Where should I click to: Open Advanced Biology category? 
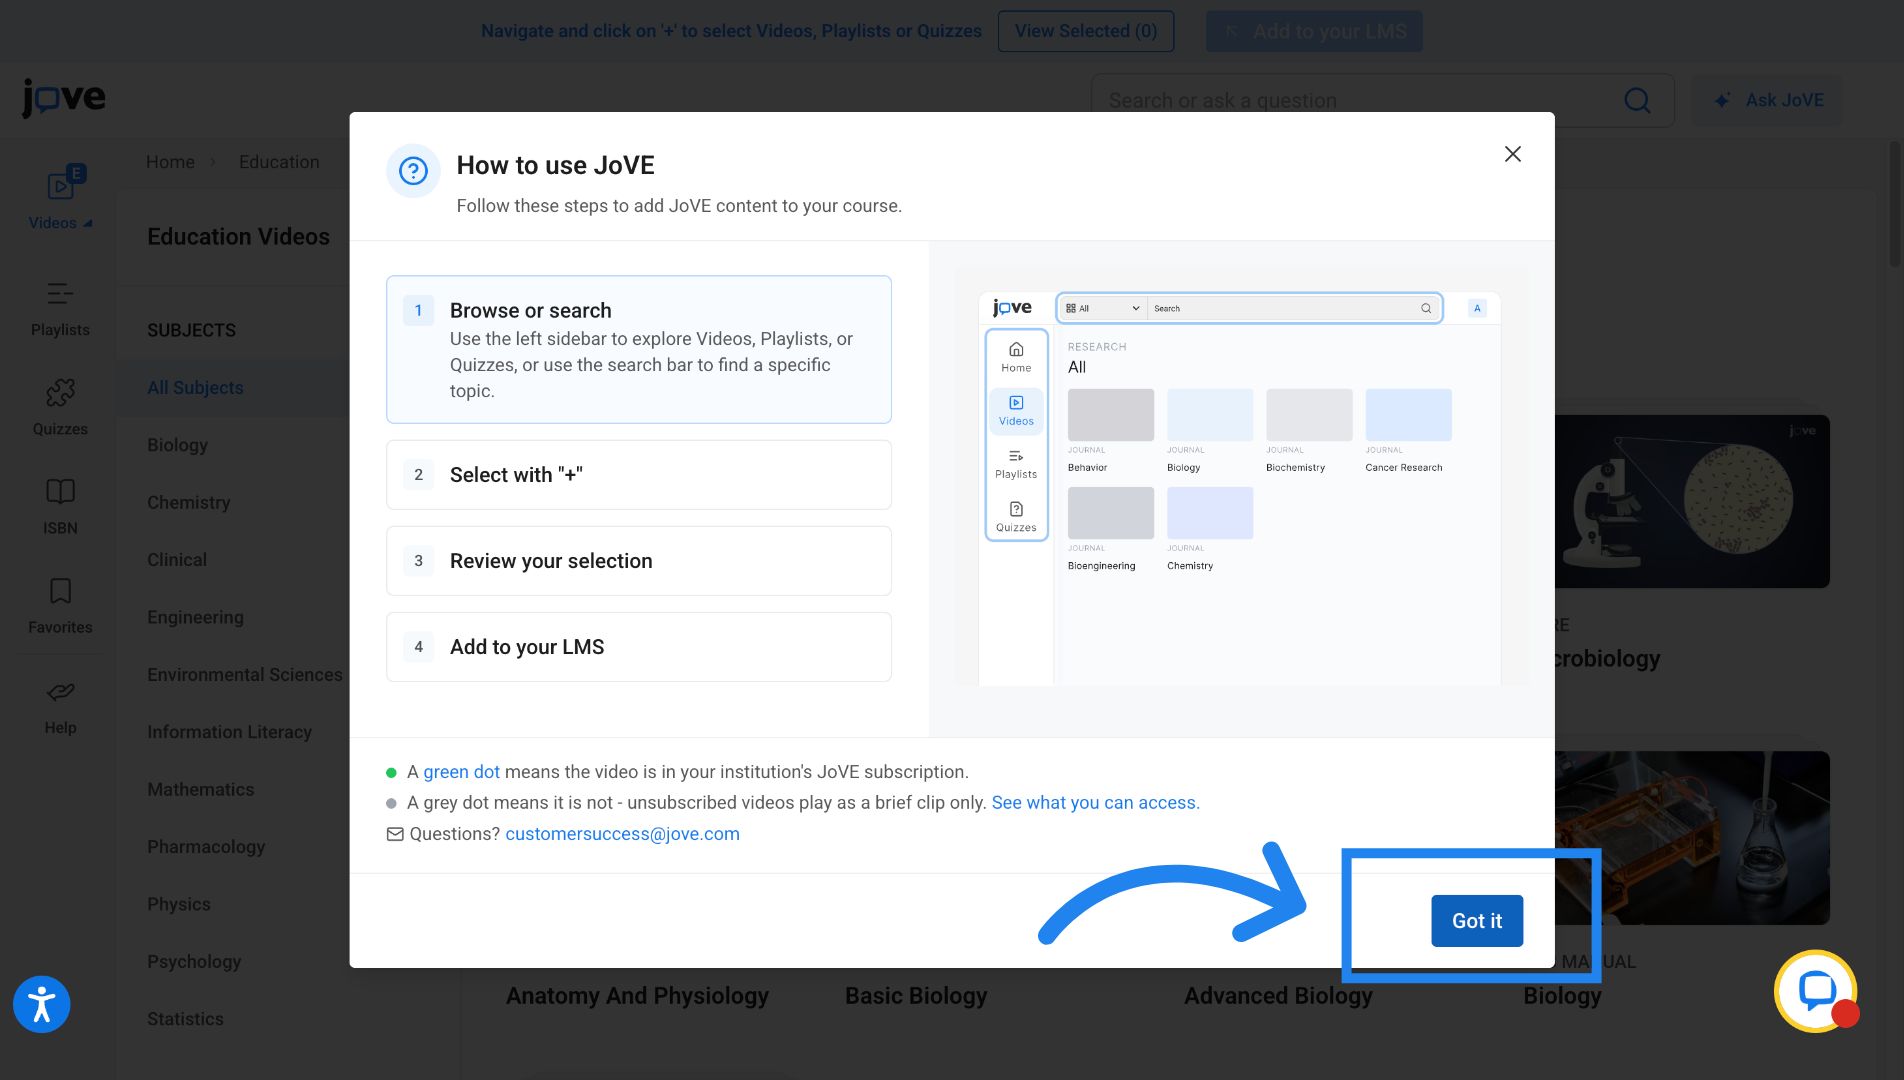coord(1278,996)
